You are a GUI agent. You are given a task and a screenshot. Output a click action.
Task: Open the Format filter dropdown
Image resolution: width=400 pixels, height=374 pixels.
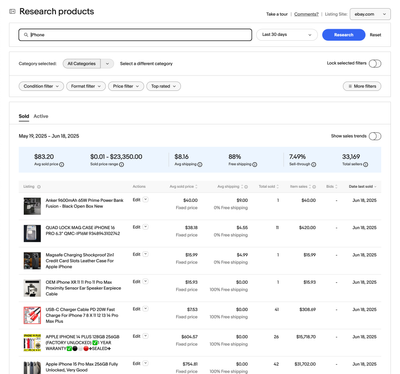[86, 86]
